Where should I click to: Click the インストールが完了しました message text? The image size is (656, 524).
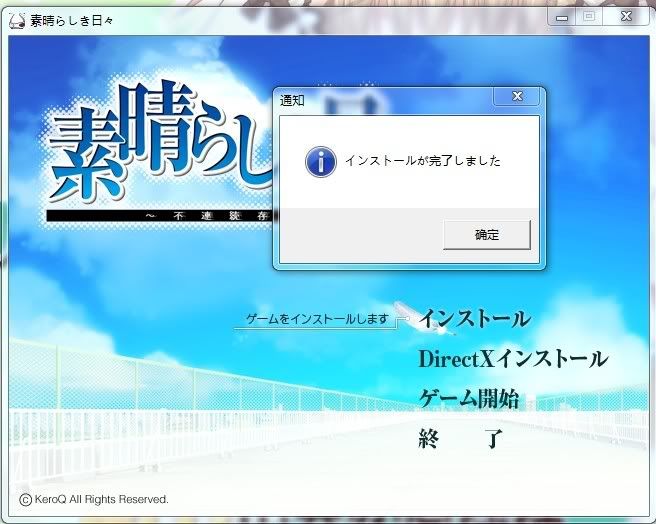point(423,161)
